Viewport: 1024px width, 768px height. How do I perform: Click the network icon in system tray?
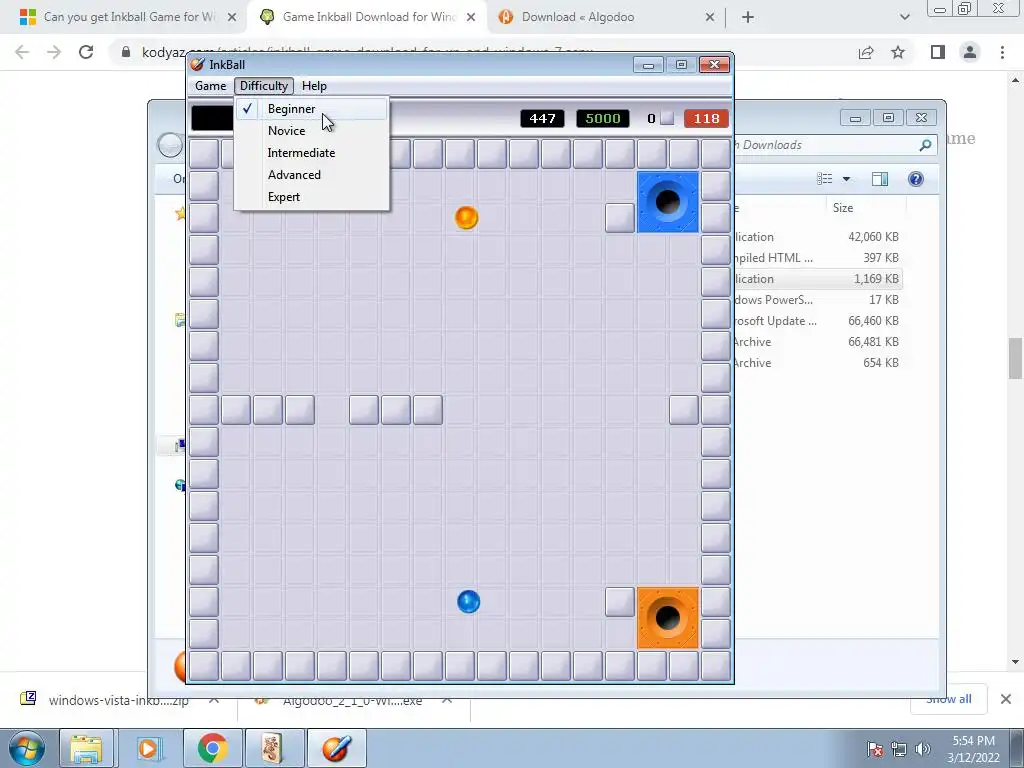(899, 749)
